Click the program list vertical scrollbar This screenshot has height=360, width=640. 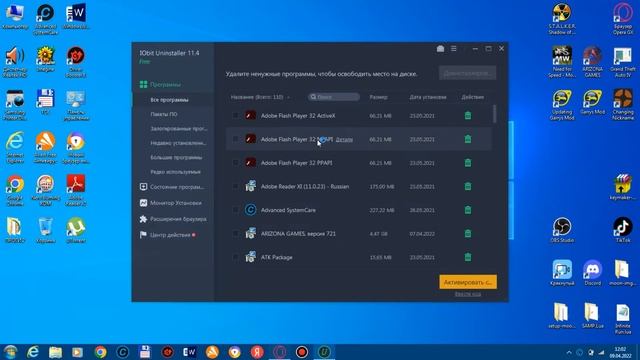coord(495,113)
